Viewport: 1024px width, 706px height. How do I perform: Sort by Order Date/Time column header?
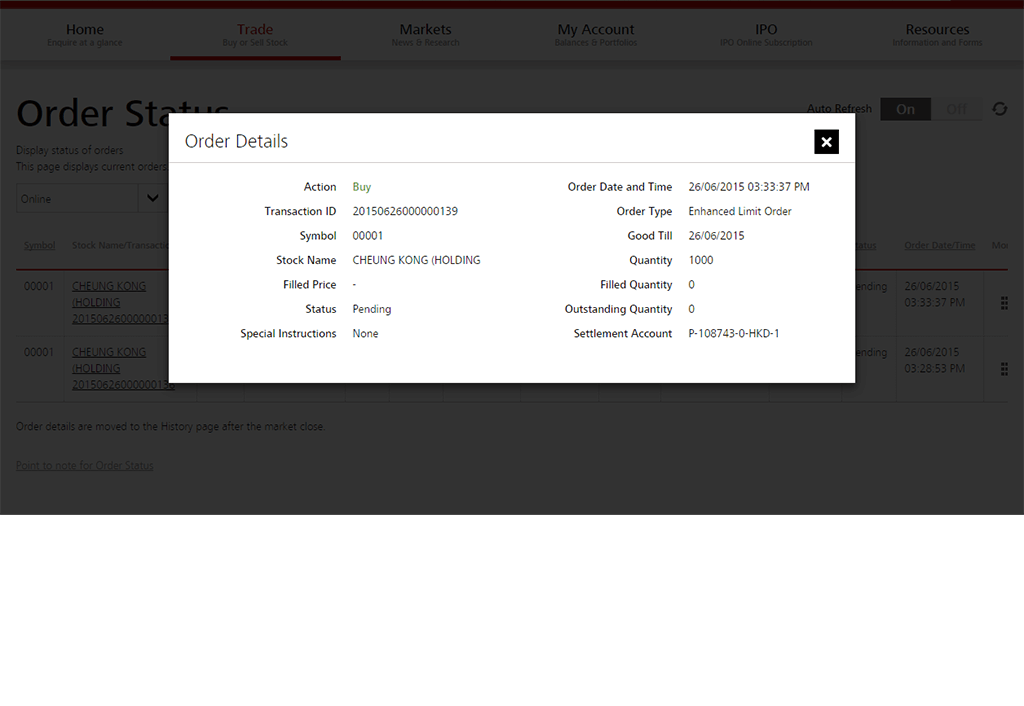coord(939,246)
